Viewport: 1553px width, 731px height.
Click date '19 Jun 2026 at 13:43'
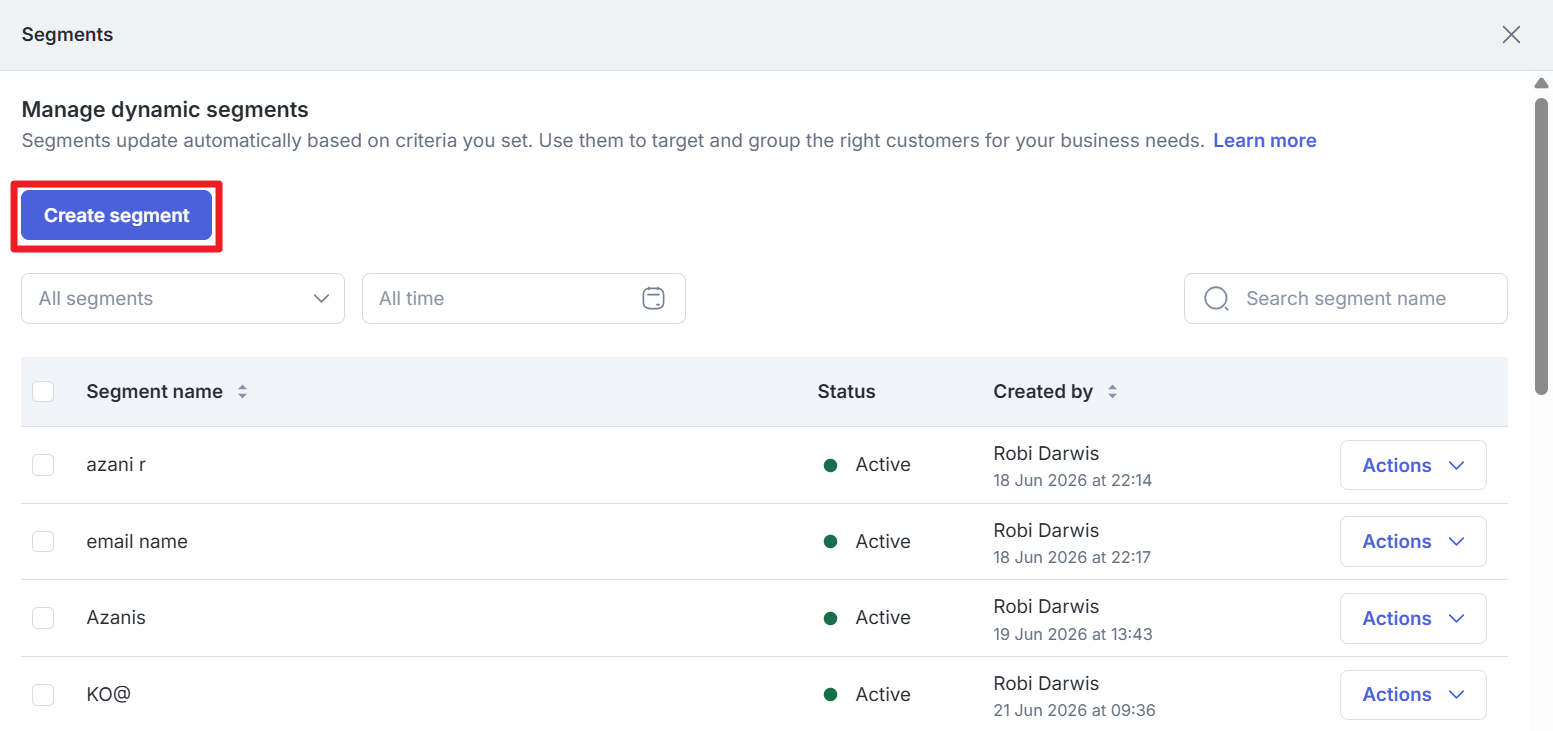coord(1072,634)
